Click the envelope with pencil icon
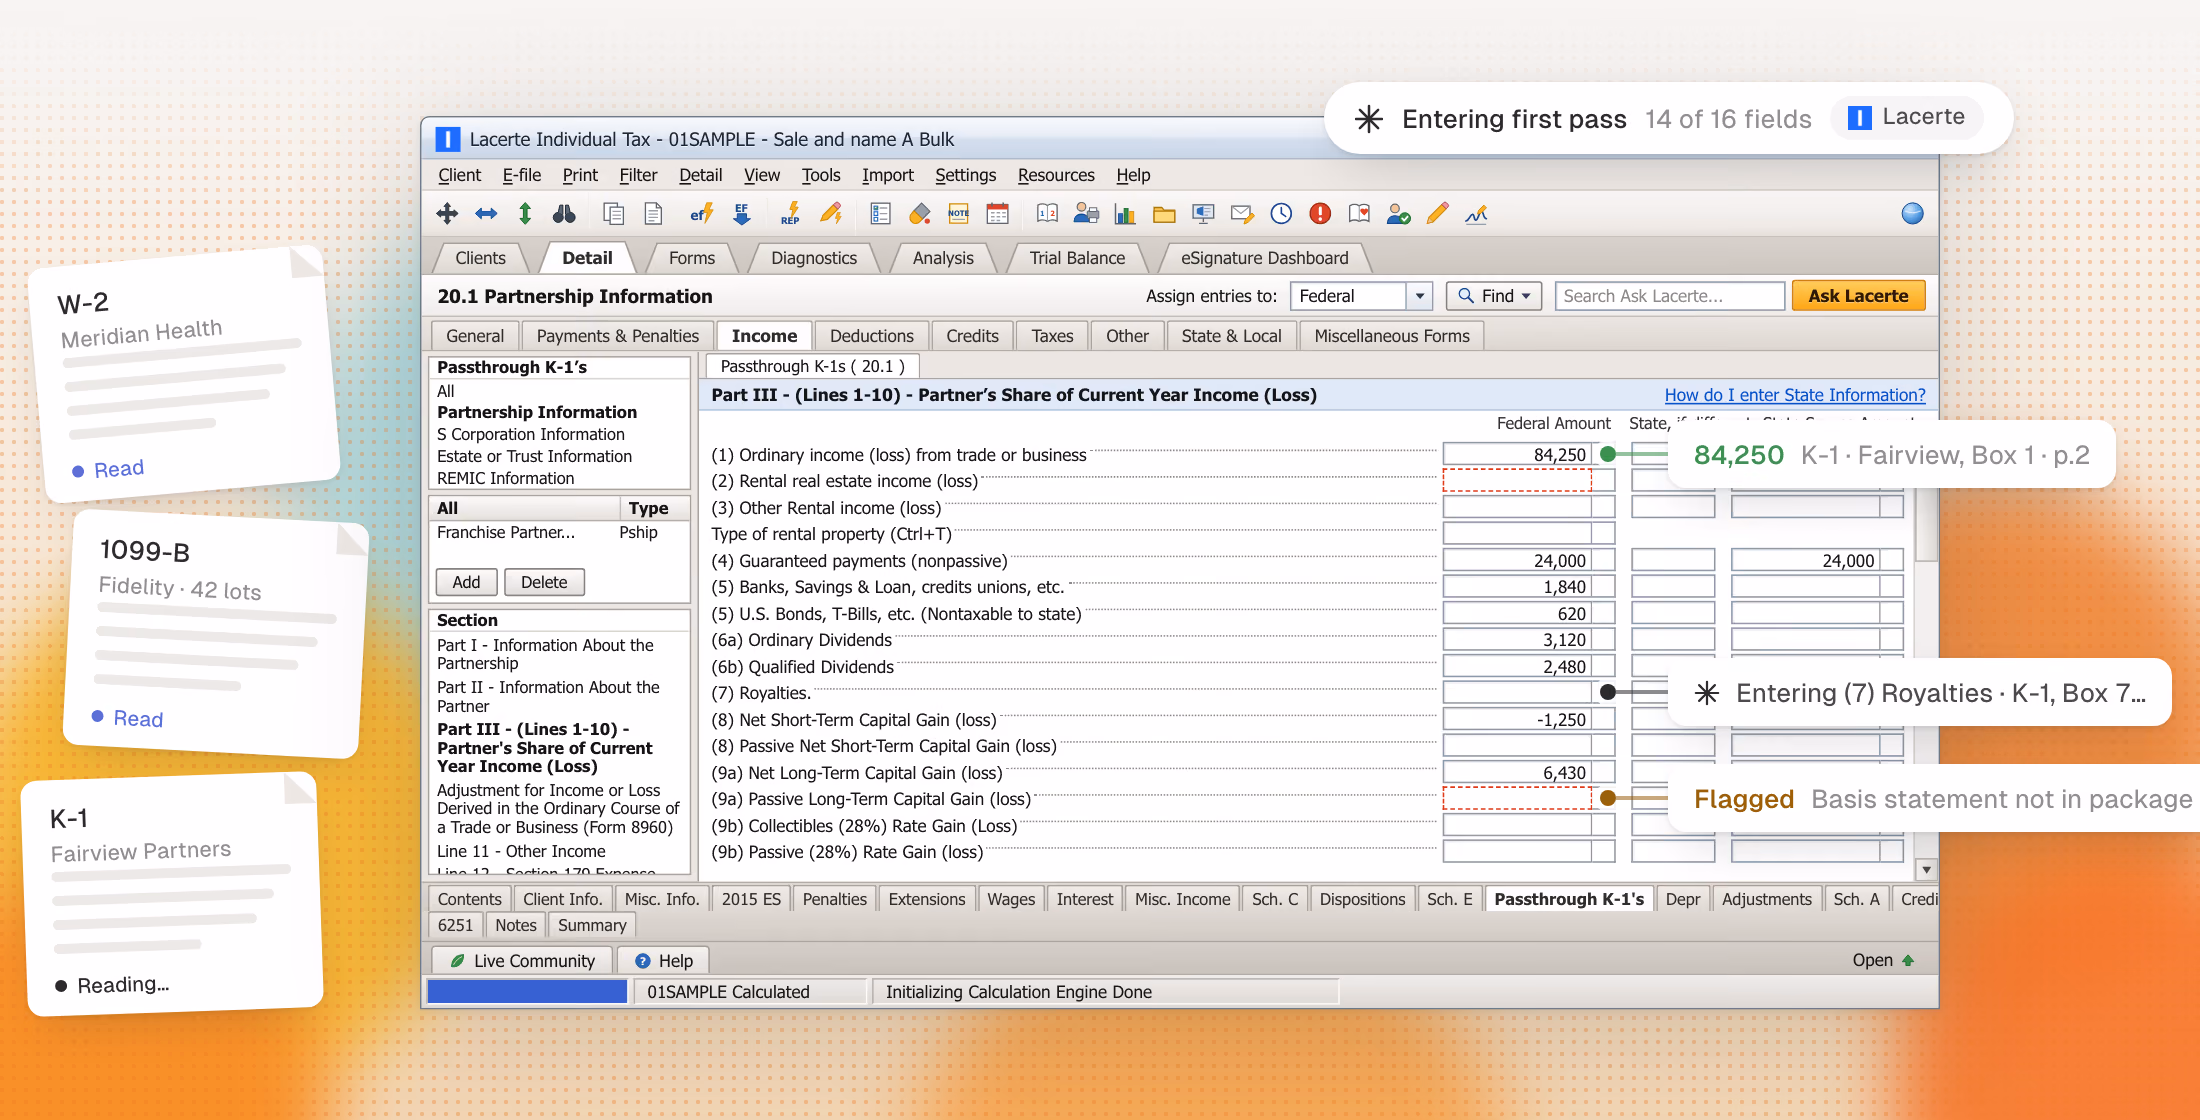Viewport: 2200px width, 1120px height. click(1242, 214)
